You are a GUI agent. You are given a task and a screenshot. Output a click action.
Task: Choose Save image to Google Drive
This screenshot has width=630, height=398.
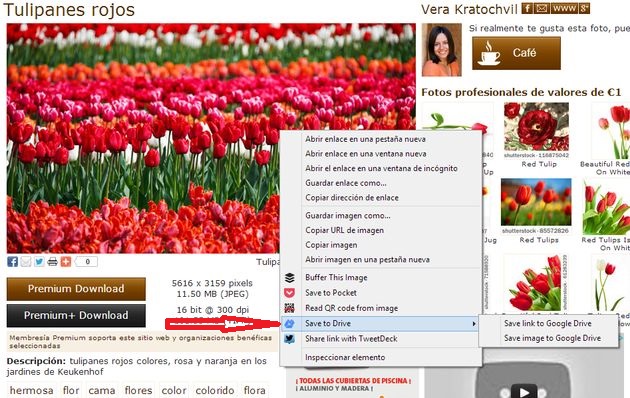point(552,338)
